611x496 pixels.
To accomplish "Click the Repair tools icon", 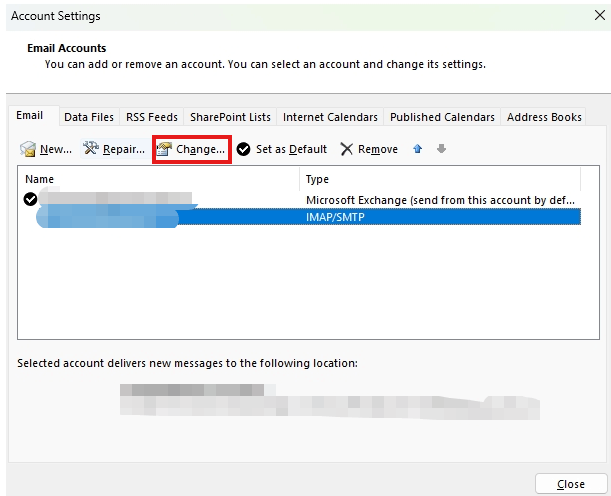I will coord(91,148).
